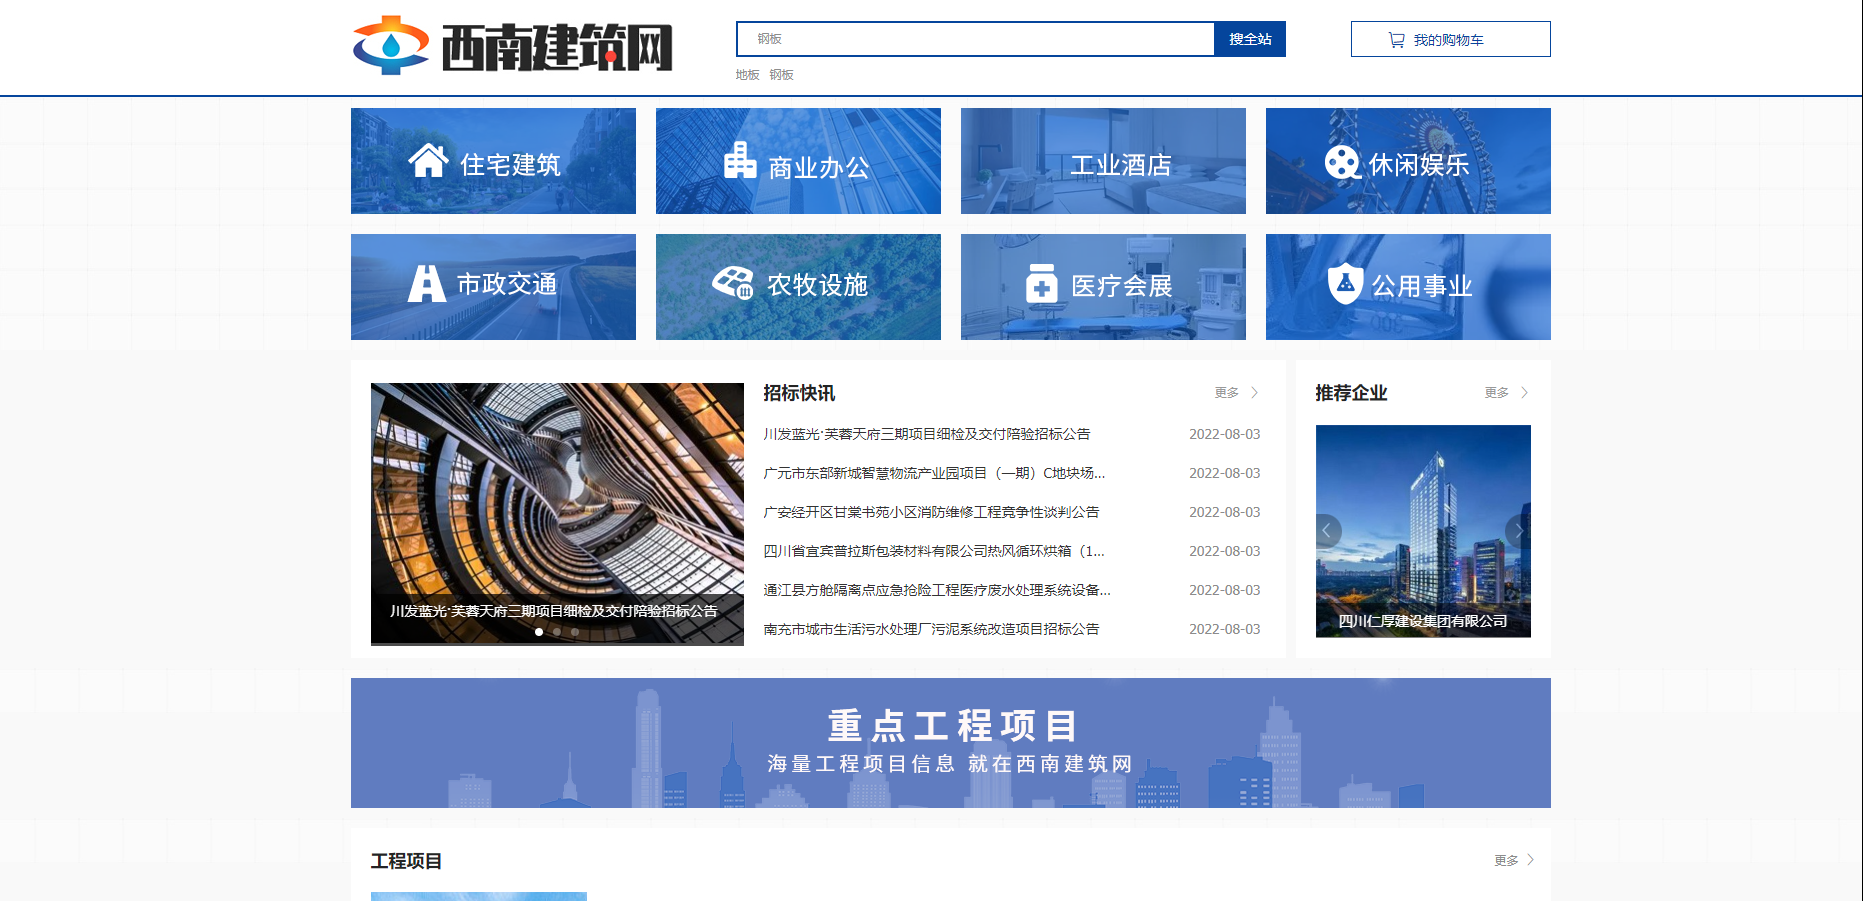1863x901 pixels.
Task: Open the 市政交通 category
Action: click(x=493, y=287)
